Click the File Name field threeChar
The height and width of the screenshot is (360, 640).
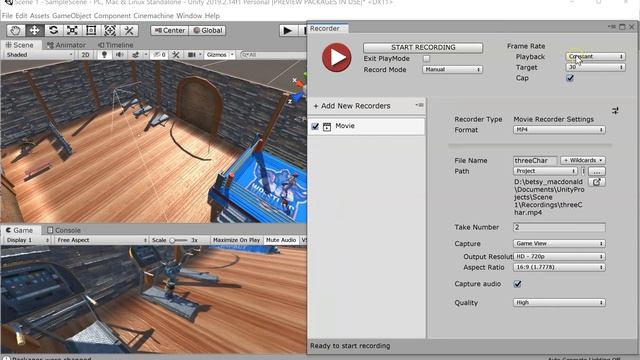coord(535,161)
